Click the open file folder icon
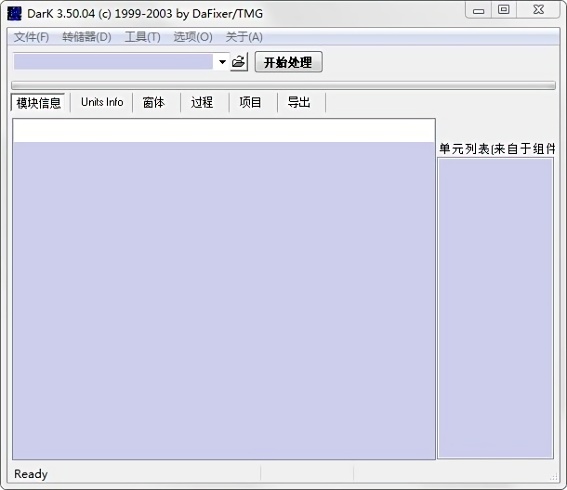Image resolution: width=567 pixels, height=490 pixels. point(239,62)
